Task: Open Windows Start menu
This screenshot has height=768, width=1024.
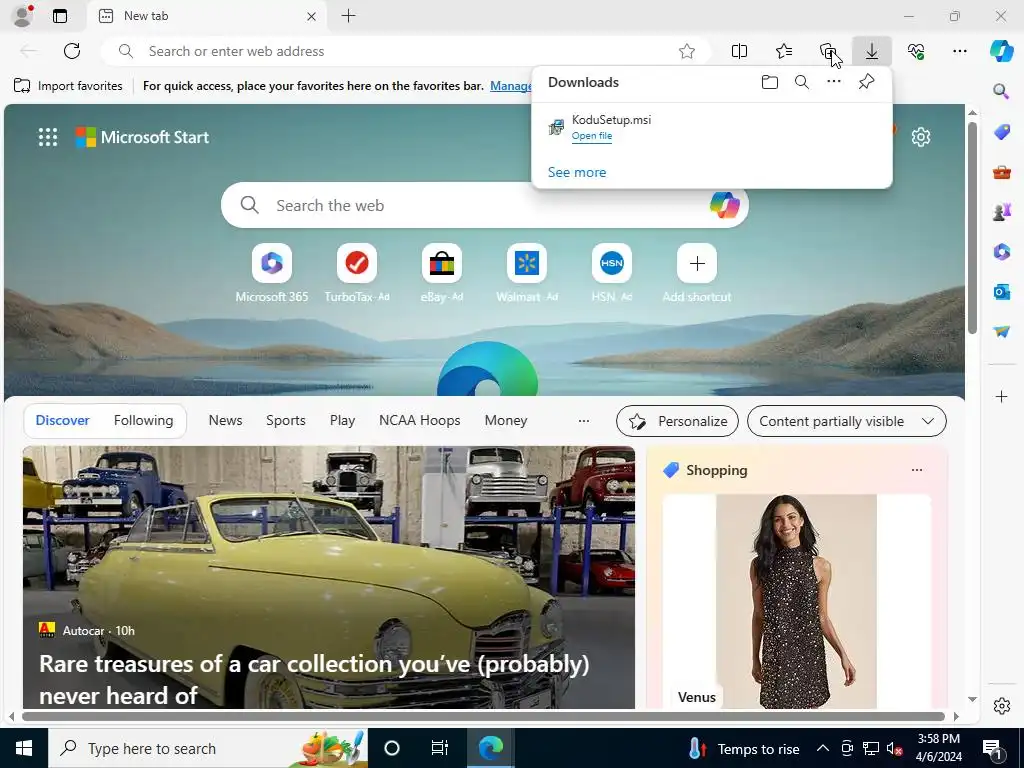Action: tap(24, 748)
